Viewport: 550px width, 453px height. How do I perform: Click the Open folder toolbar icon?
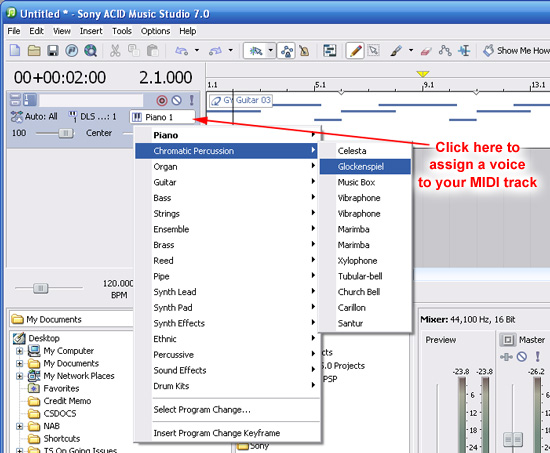(34, 51)
